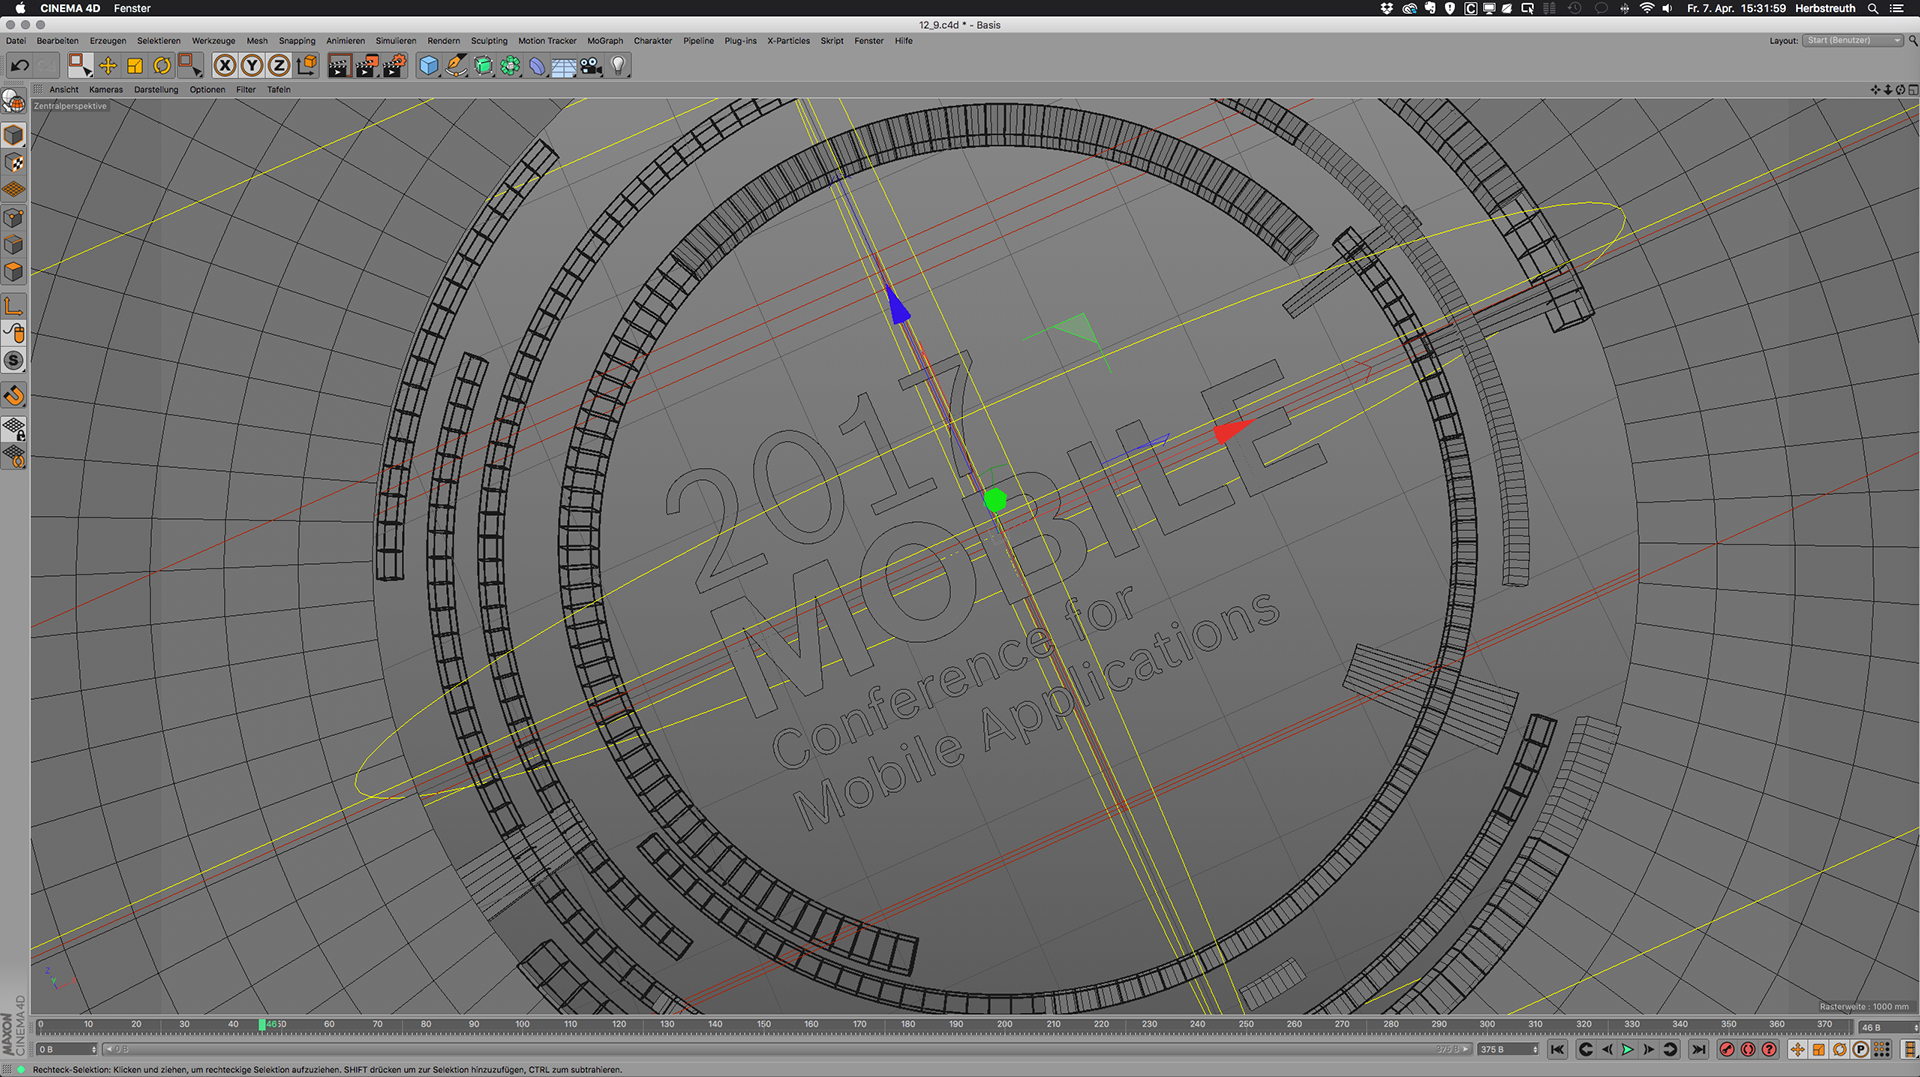1920x1077 pixels.
Task: Click the last used tool icon
Action: coord(190,66)
